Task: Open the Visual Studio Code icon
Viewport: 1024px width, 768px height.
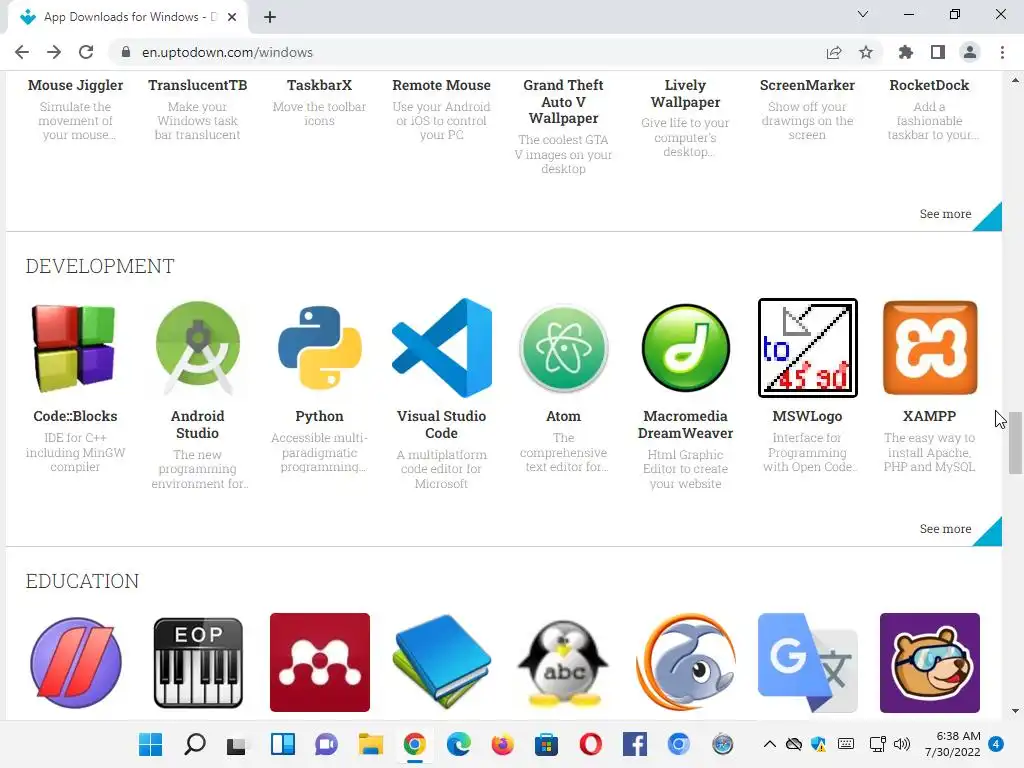Action: pos(441,347)
